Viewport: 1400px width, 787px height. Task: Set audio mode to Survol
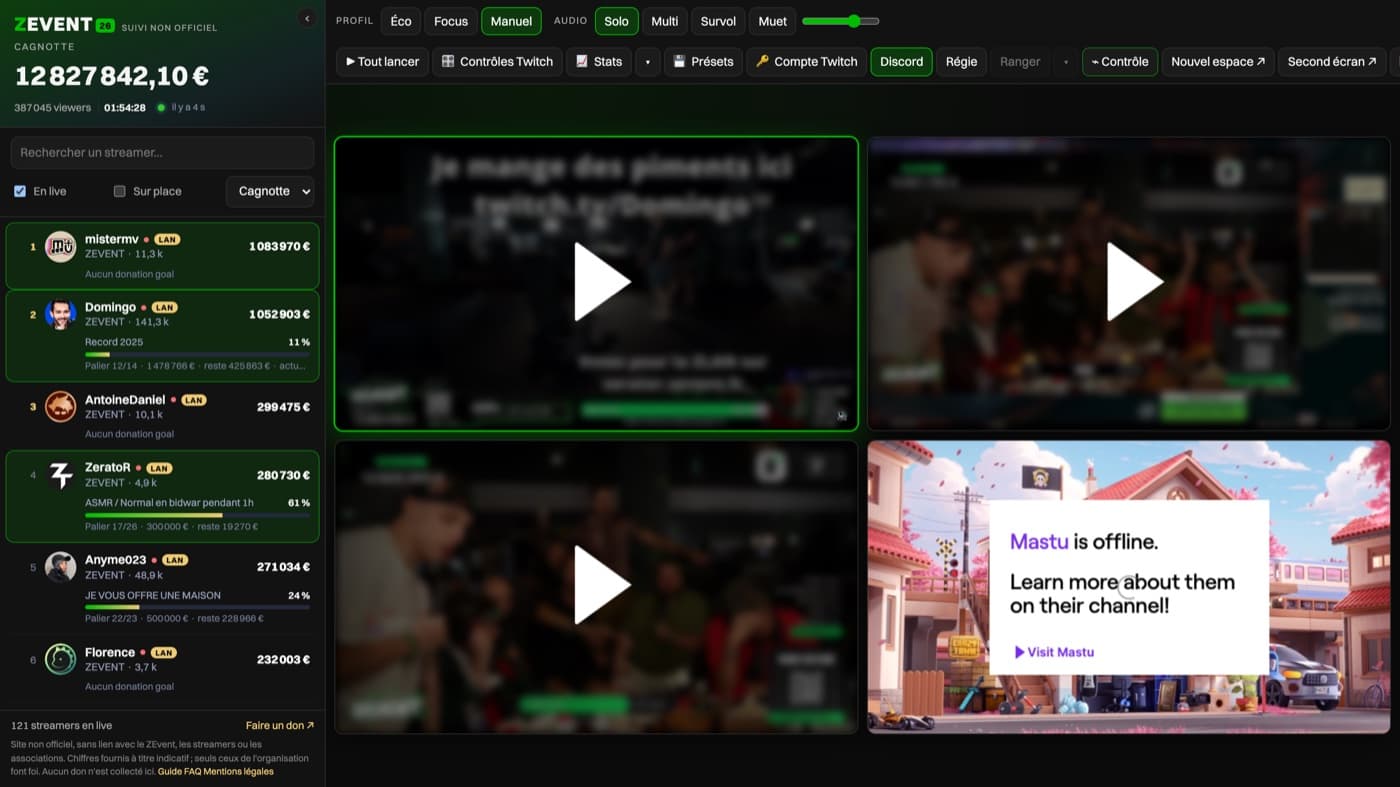pos(718,21)
